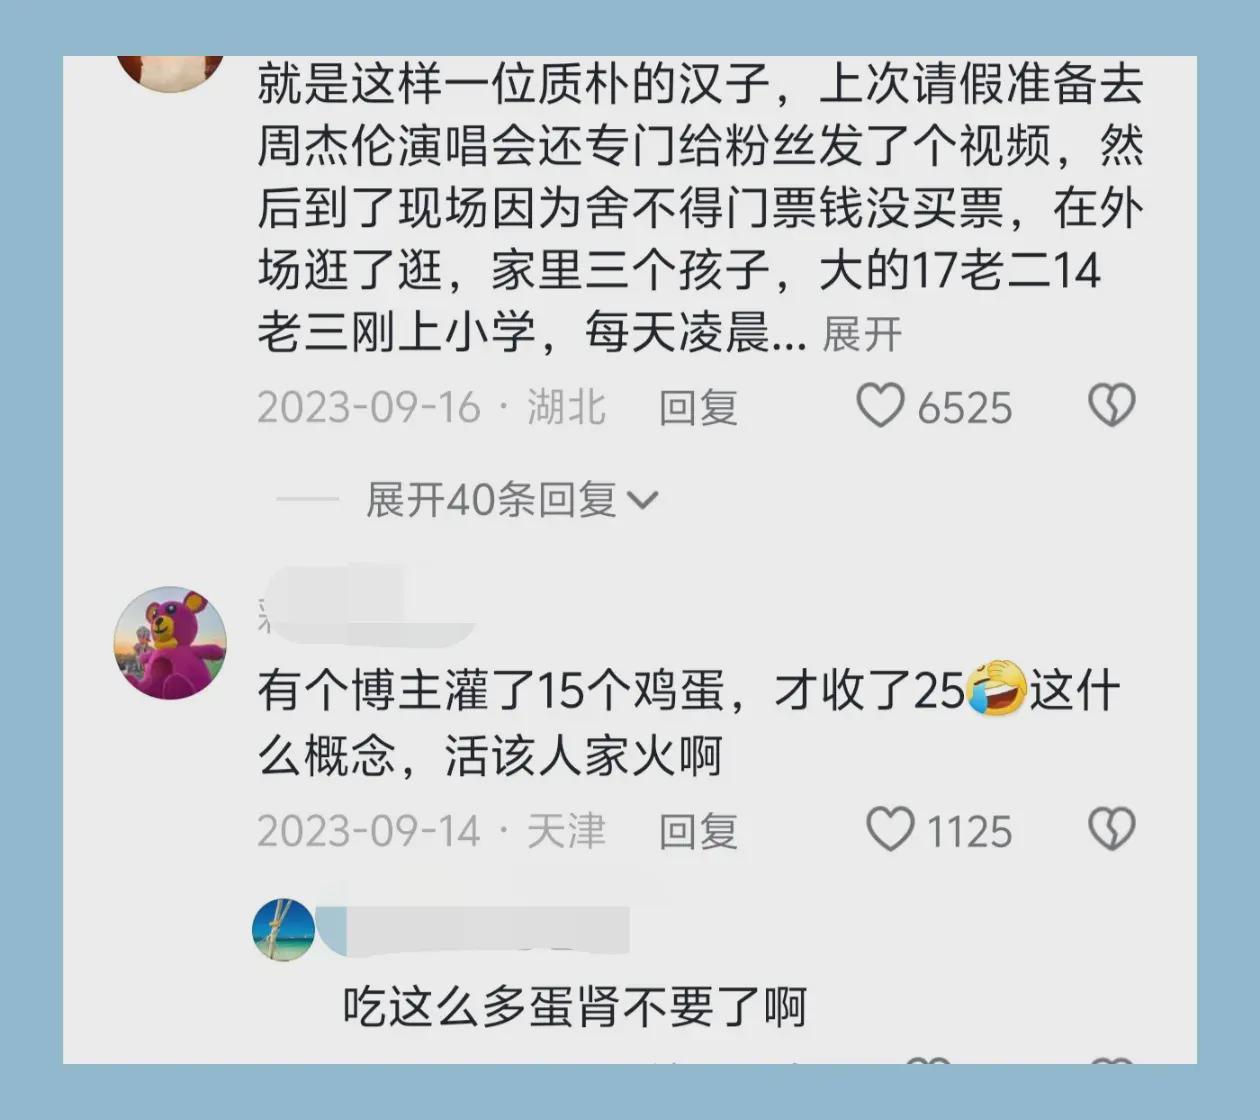
Task: Reply to the 2023-09-16 Hubei comment
Action: point(698,407)
